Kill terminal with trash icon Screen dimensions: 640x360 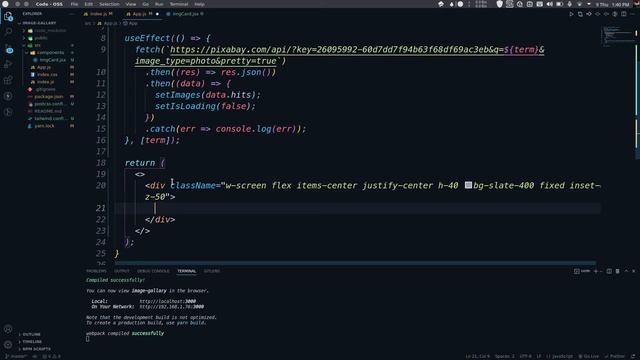pos(618,271)
